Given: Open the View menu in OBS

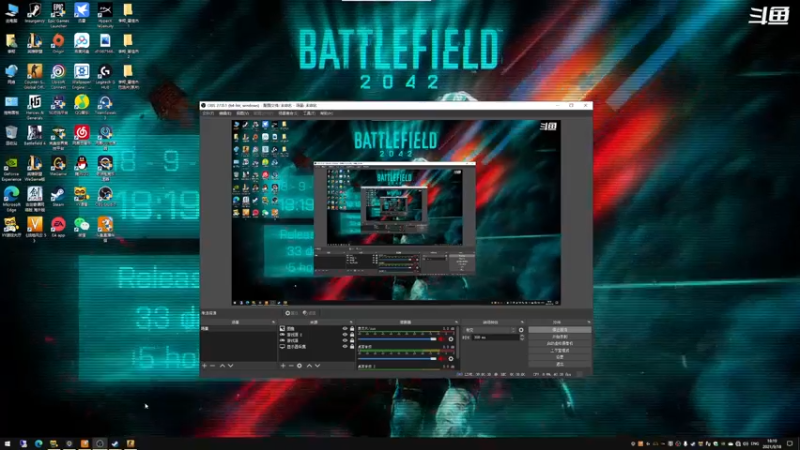Looking at the screenshot, I should point(242,113).
